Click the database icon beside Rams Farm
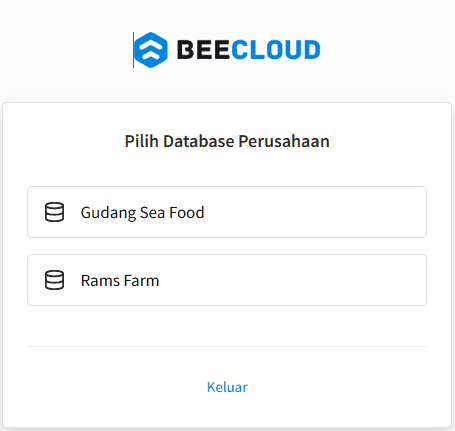 tap(54, 280)
